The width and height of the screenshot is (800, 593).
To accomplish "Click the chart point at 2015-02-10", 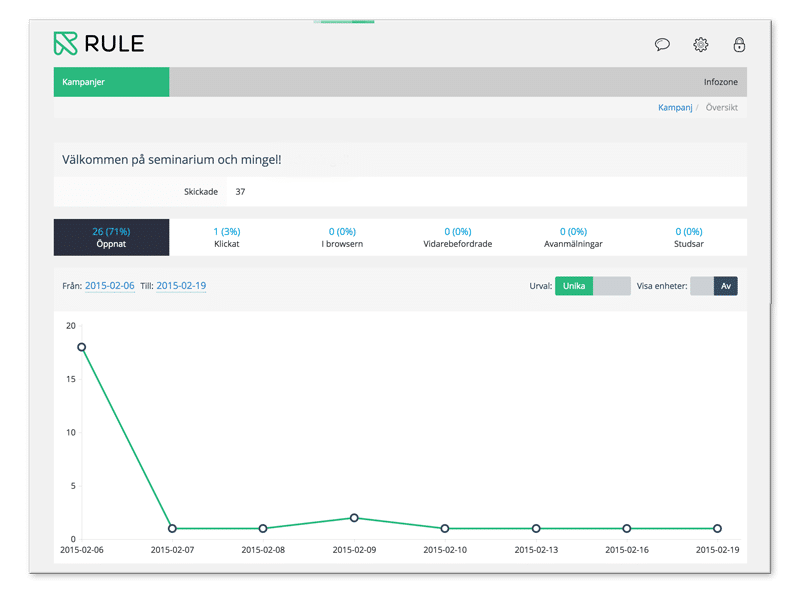I will pos(445,528).
